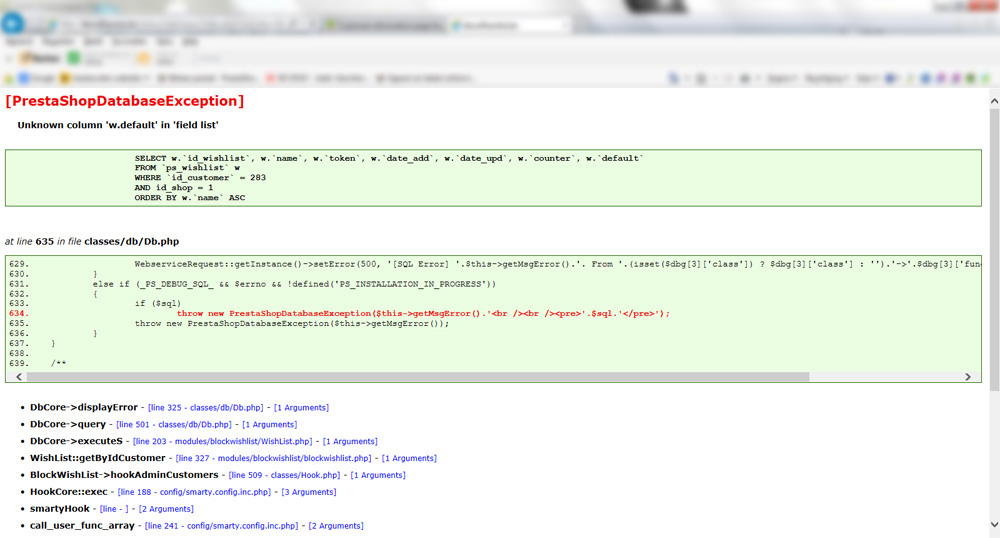Click the DbCore->query function name
The height and width of the screenshot is (538, 1000).
(68, 425)
